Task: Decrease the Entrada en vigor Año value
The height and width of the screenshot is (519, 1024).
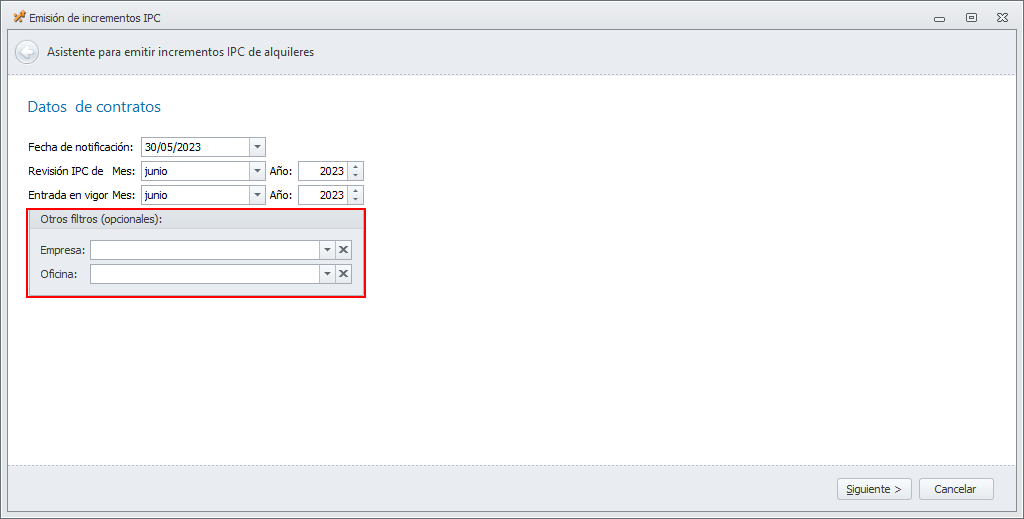Action: coord(355,200)
